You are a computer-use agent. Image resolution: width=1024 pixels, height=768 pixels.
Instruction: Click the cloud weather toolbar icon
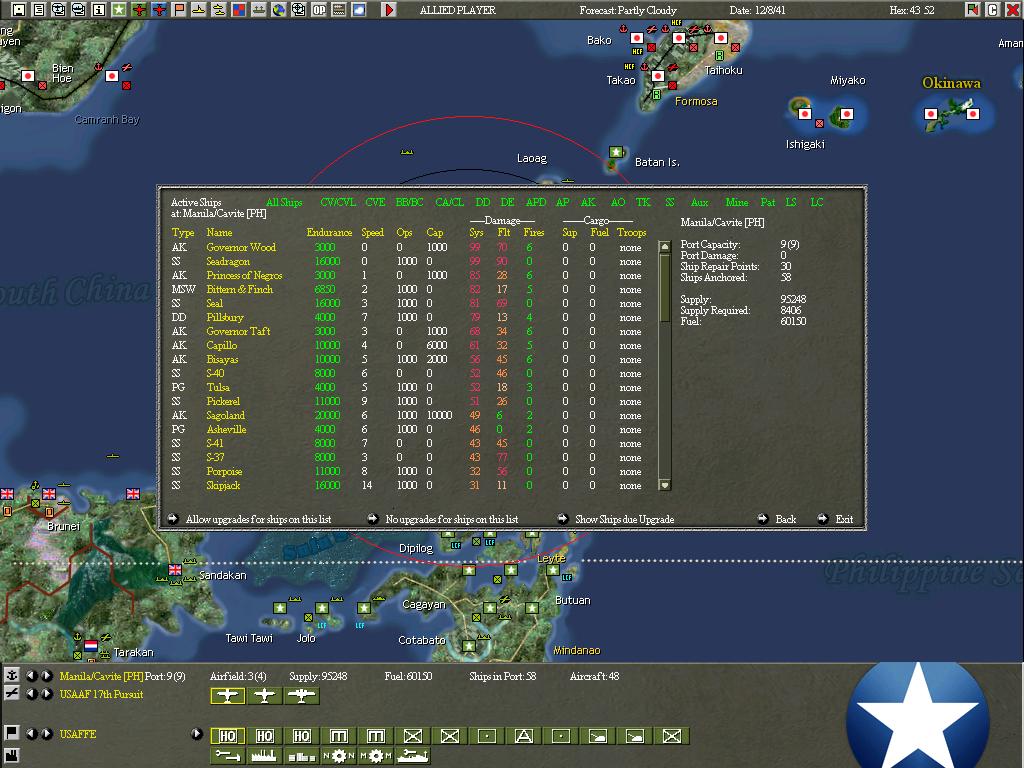click(359, 10)
